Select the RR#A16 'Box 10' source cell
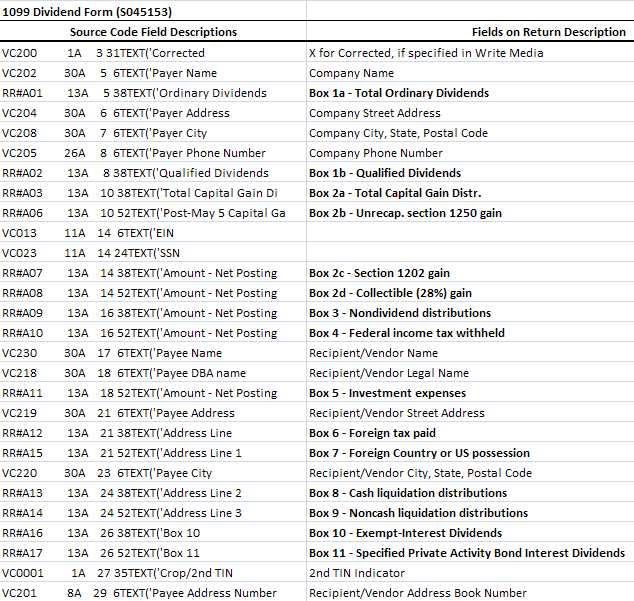 pyautogui.click(x=153, y=533)
